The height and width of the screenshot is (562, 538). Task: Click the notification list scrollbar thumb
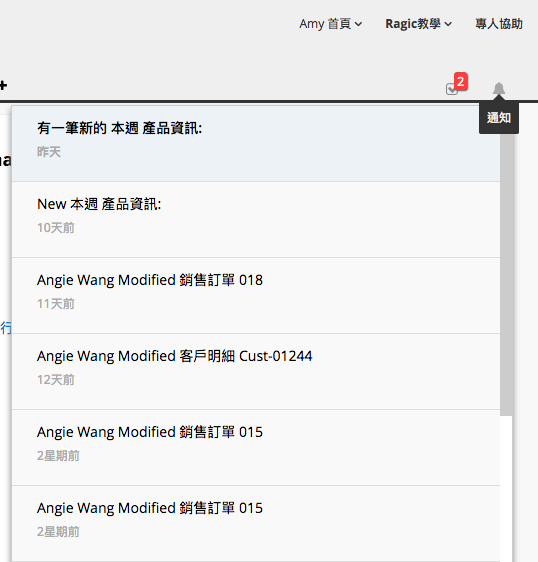click(x=506, y=274)
